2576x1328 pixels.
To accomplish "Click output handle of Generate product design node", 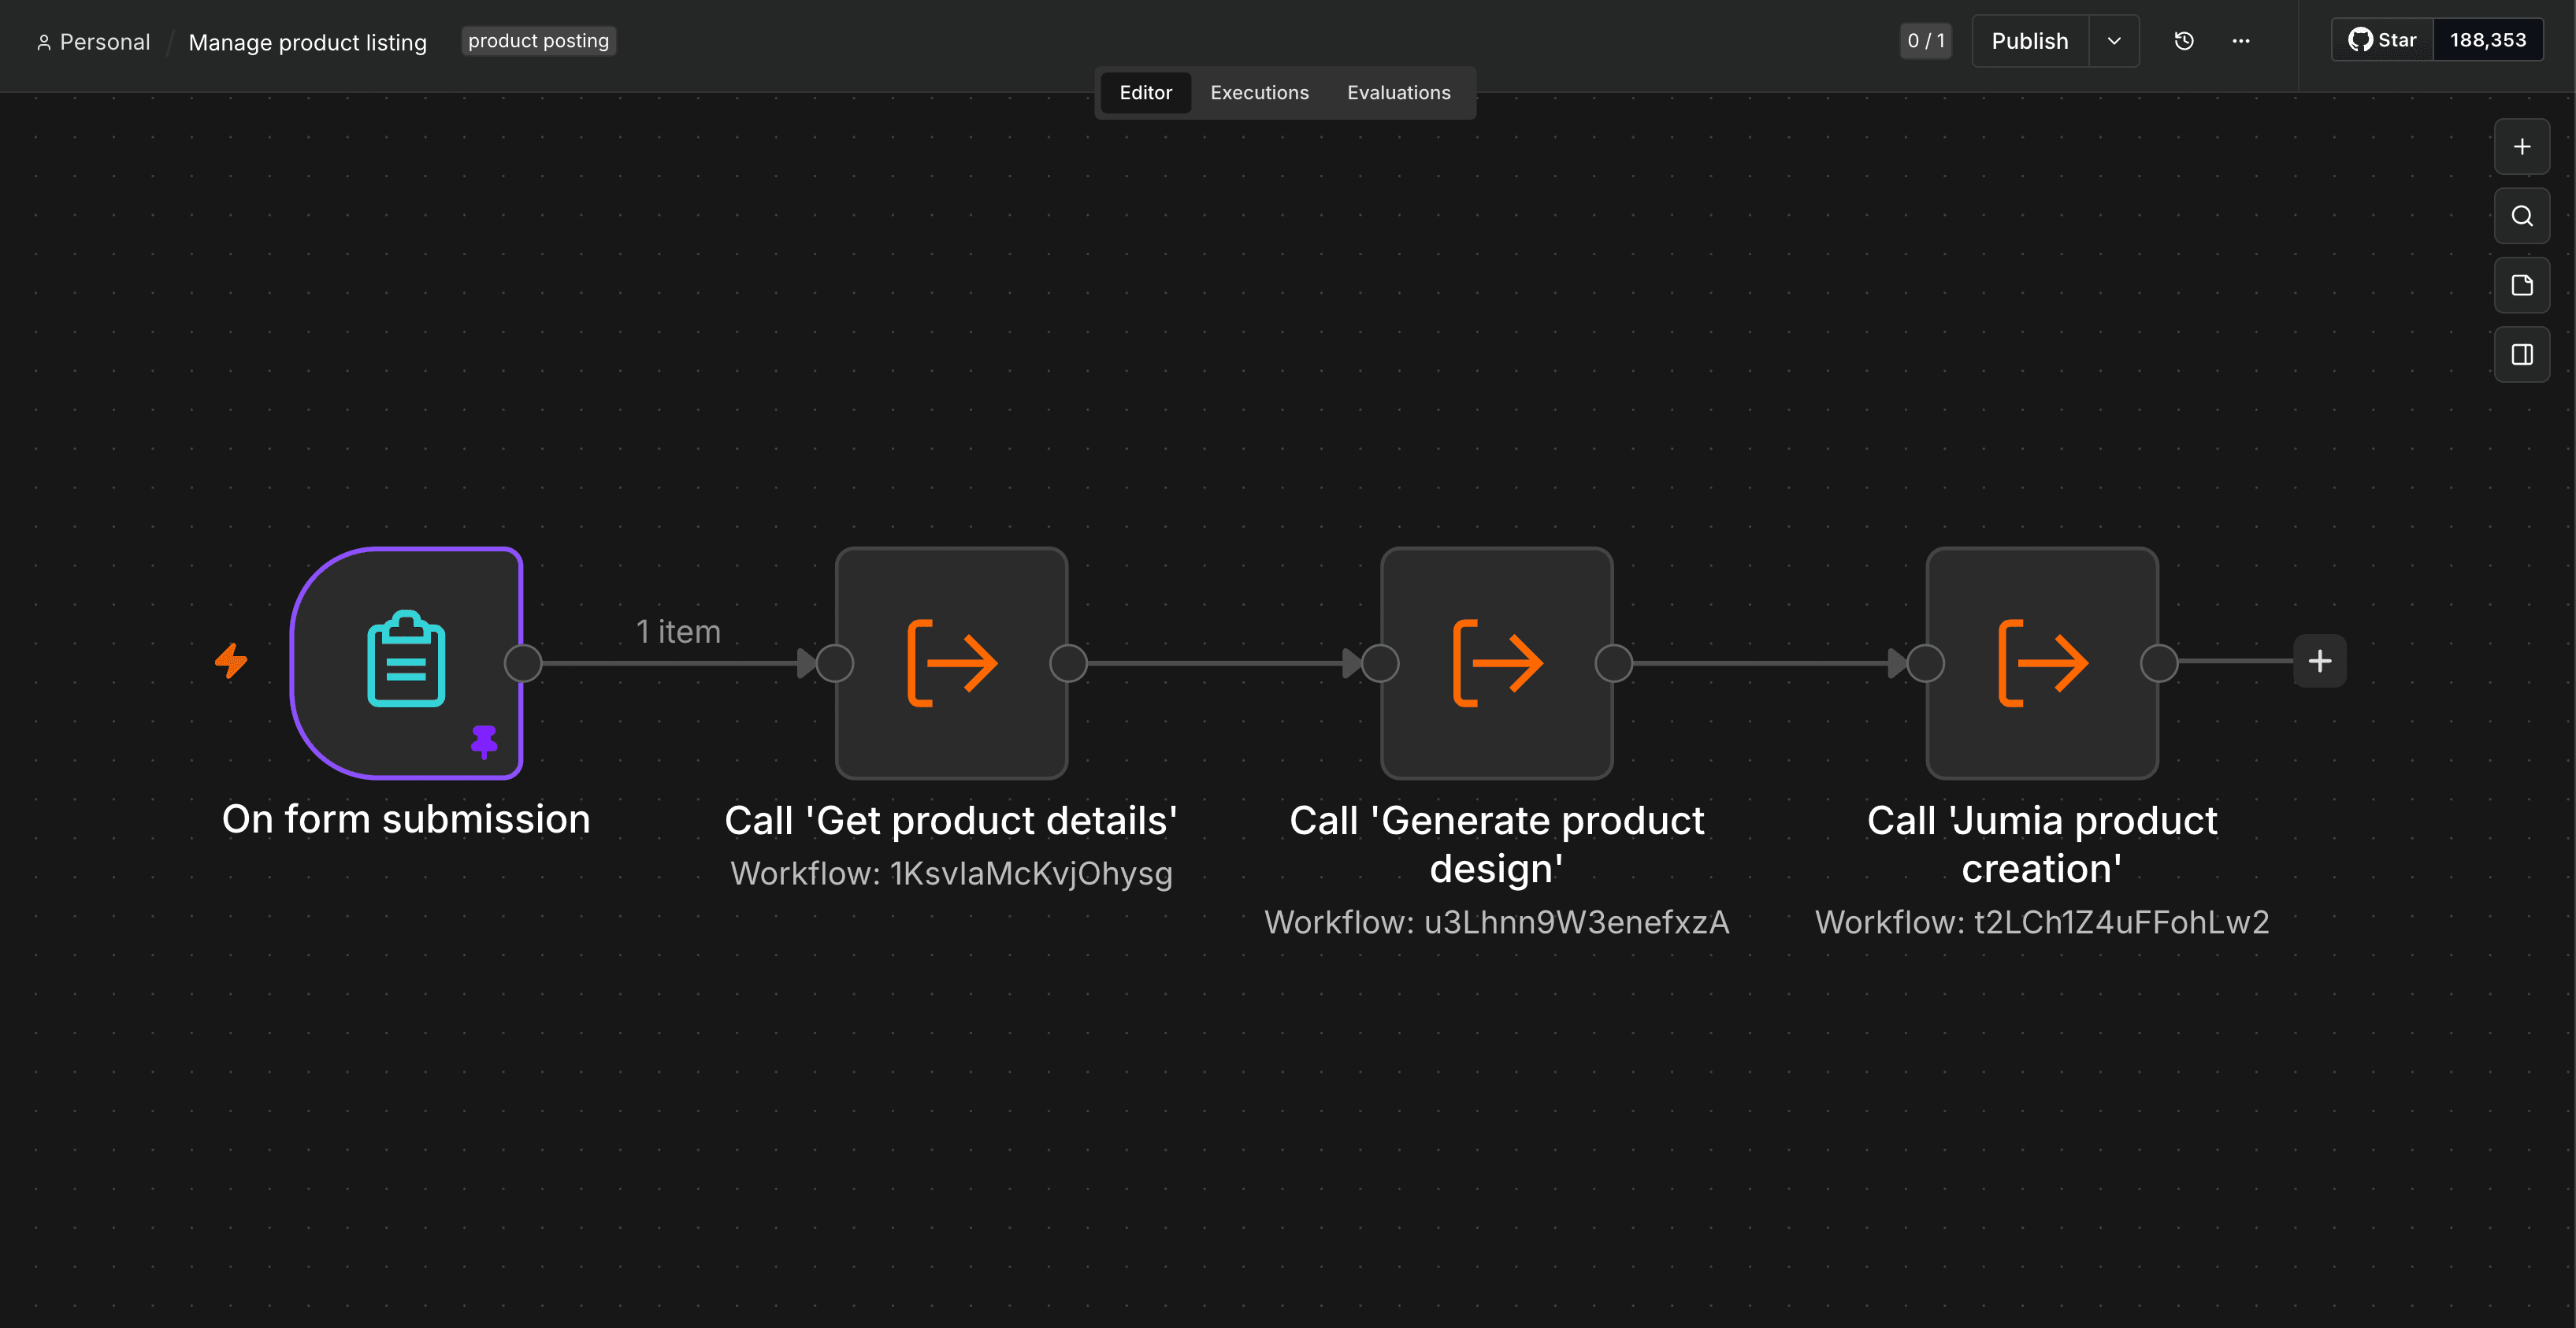I will tap(1613, 663).
